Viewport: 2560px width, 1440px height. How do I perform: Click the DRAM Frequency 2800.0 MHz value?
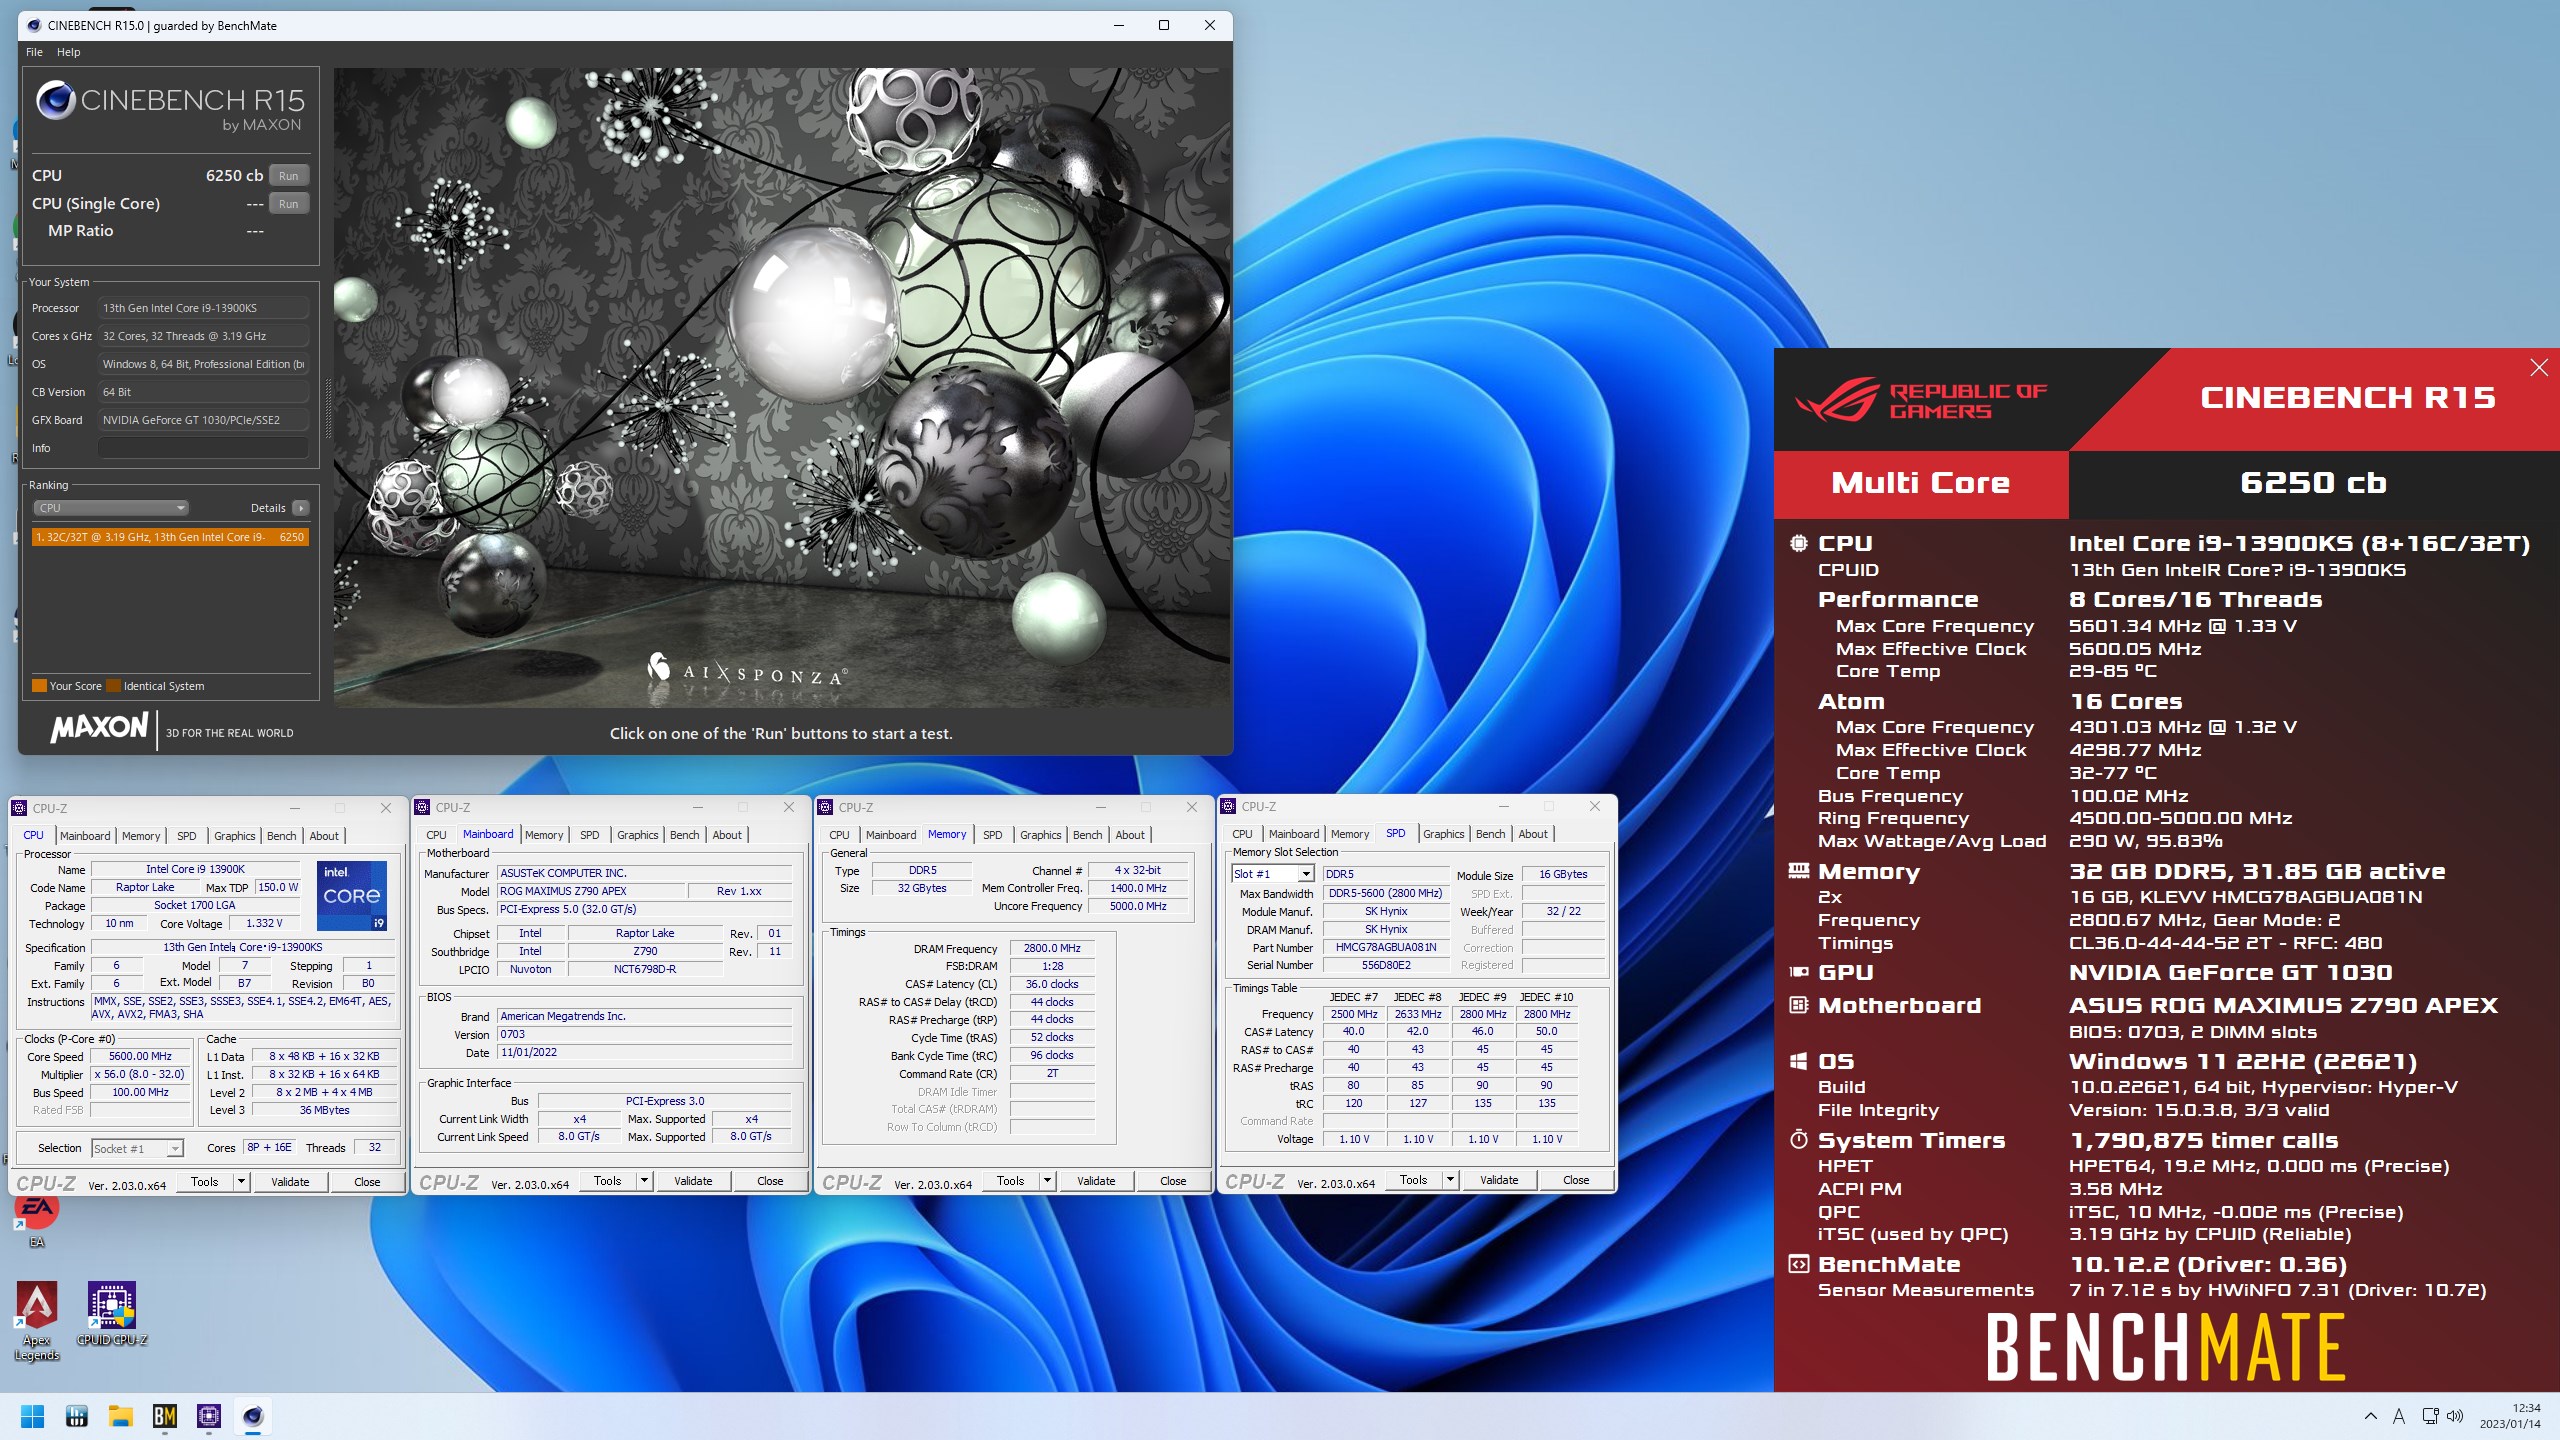[1052, 948]
